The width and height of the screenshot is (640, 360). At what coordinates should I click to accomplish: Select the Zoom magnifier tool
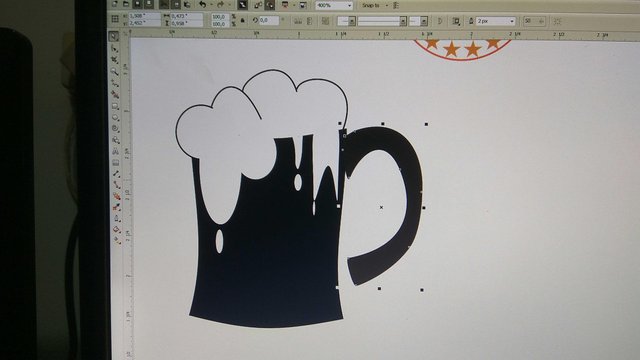115,72
